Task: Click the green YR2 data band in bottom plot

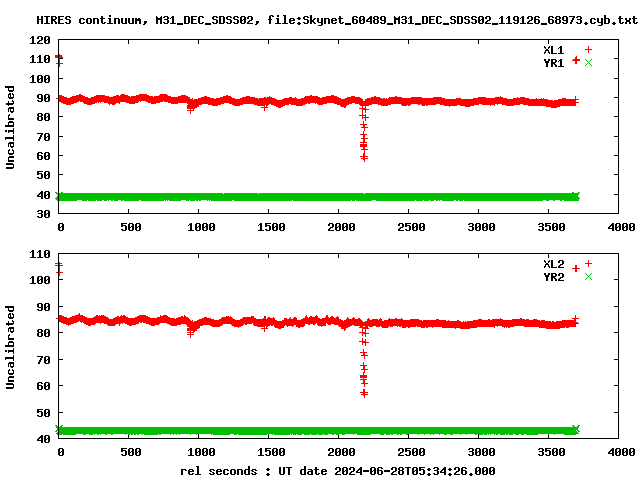Action: 318,431
